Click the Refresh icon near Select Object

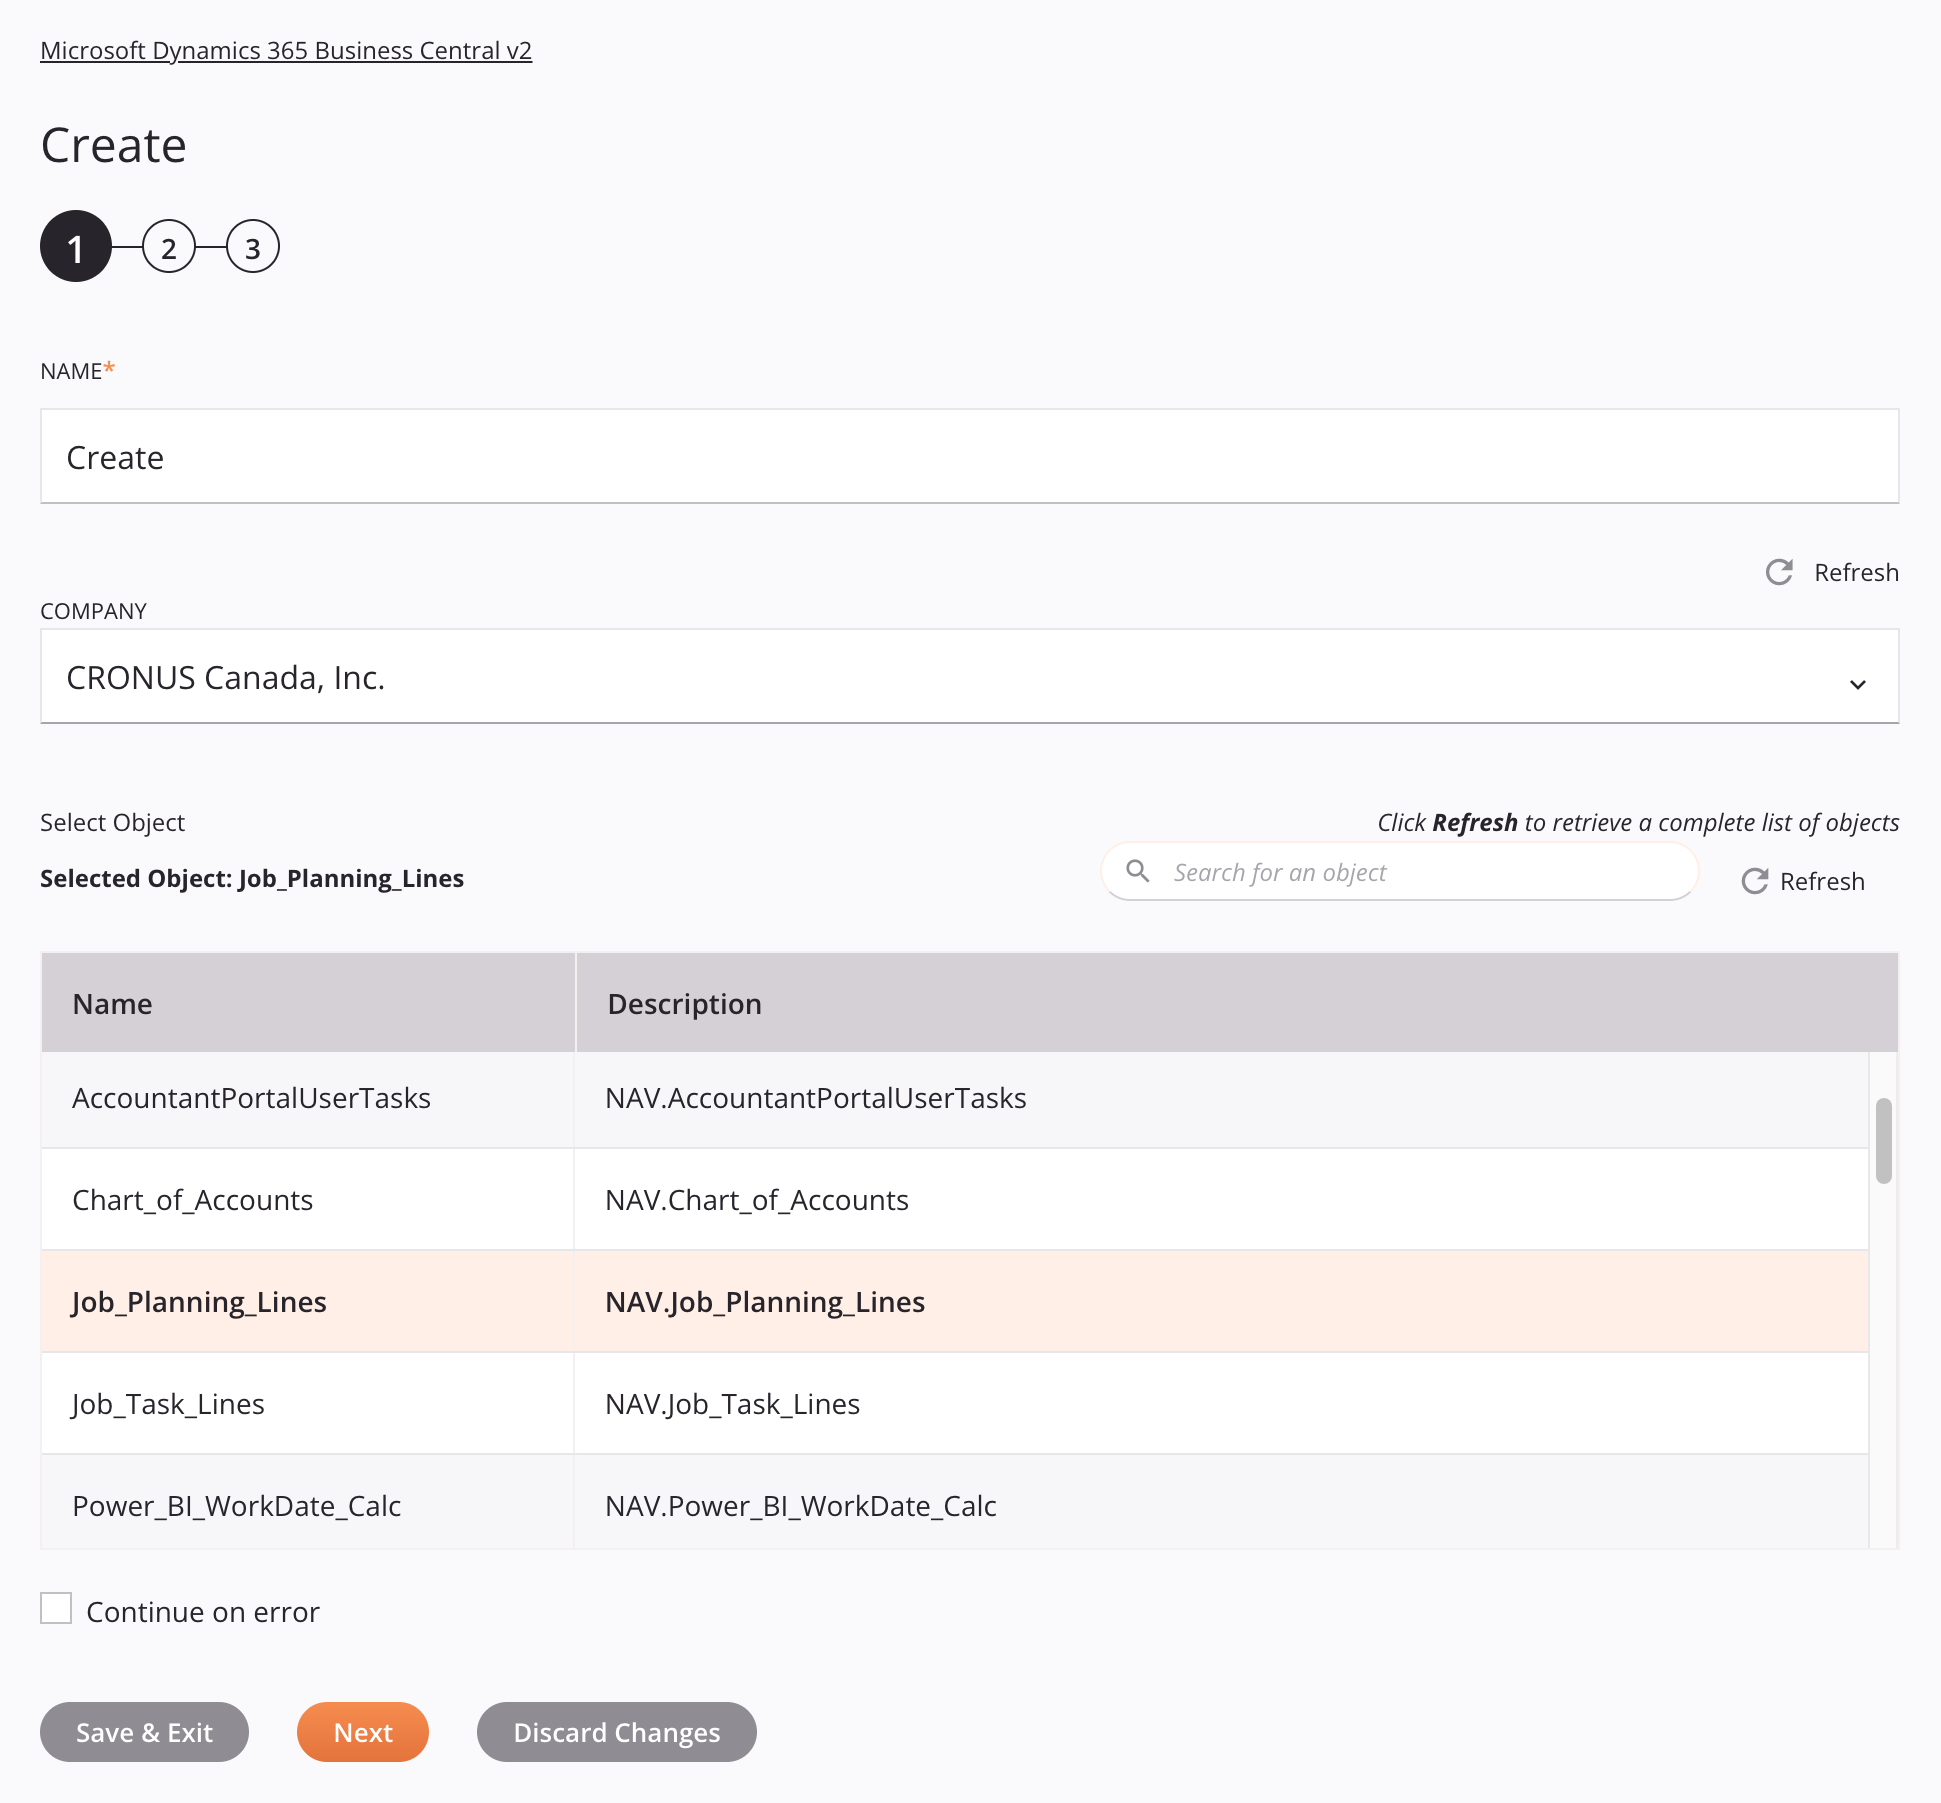[1753, 879]
